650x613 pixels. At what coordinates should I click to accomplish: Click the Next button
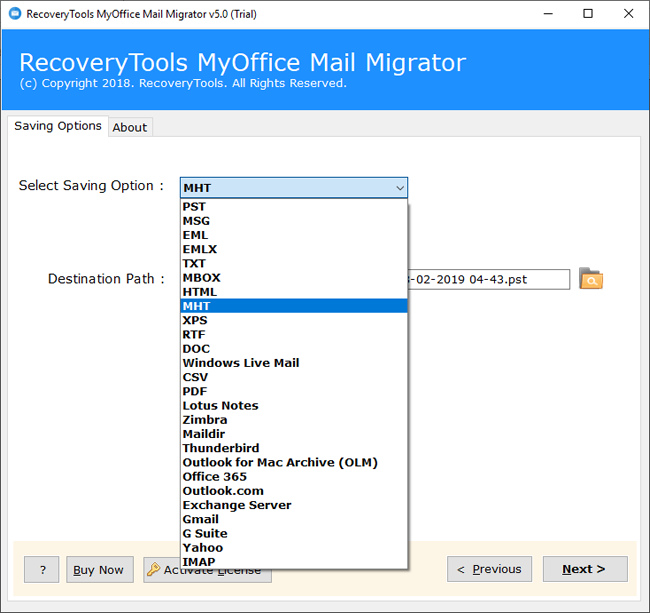click(585, 569)
